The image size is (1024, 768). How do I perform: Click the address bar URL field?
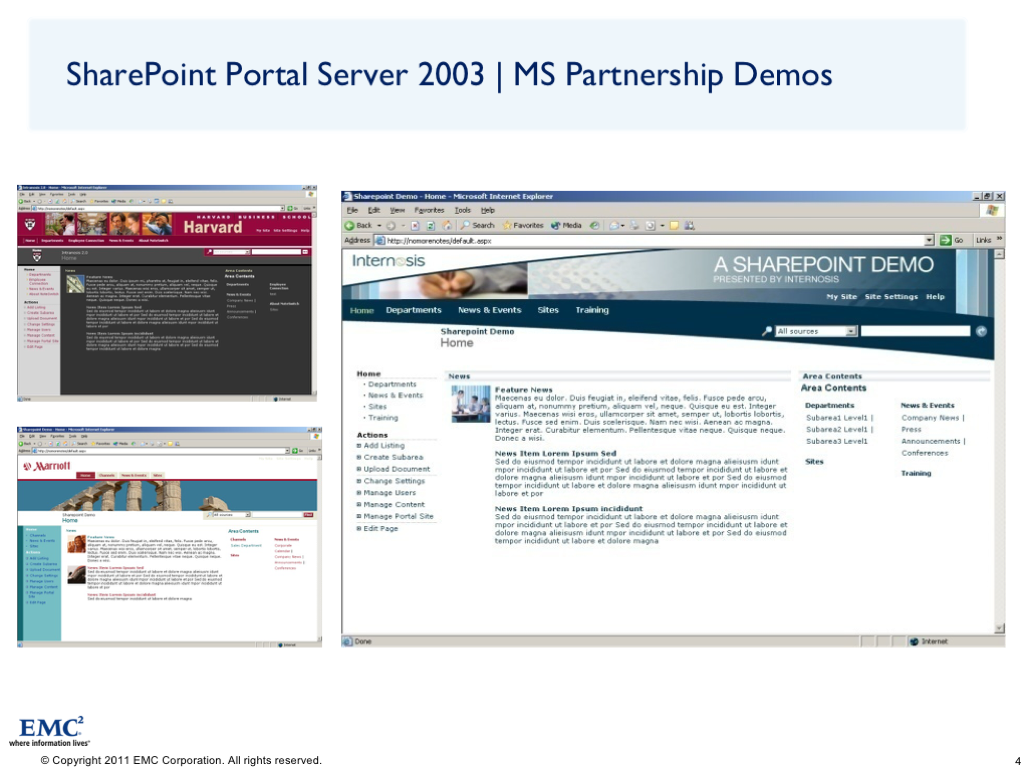654,240
